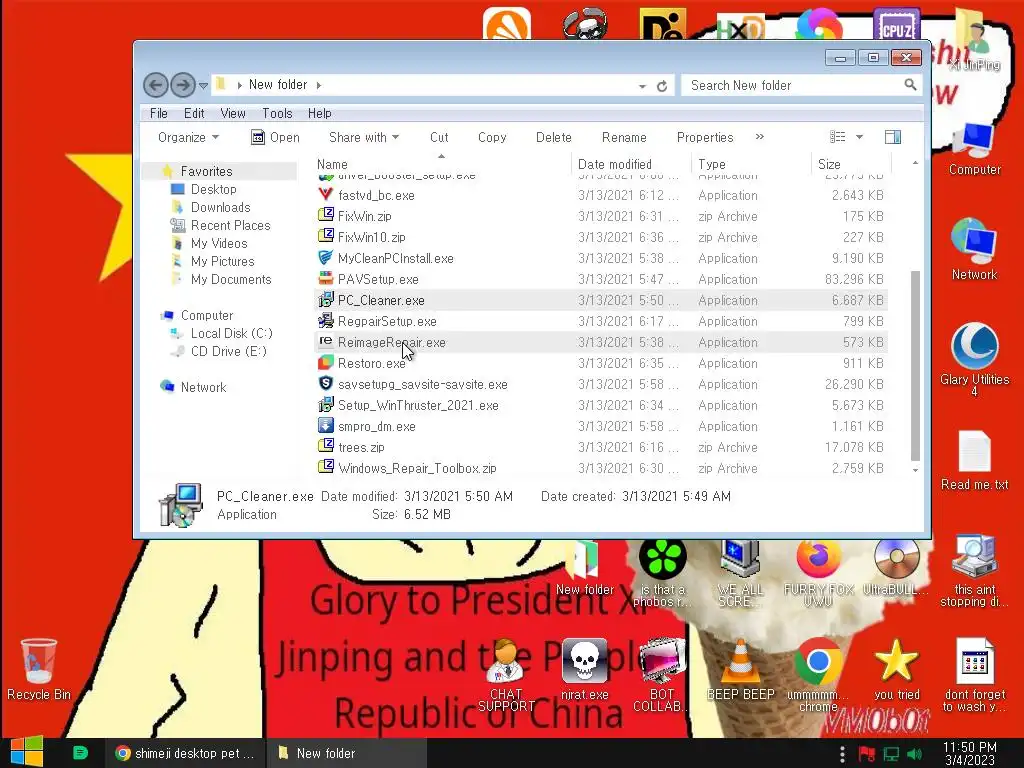The width and height of the screenshot is (1024, 768).
Task: Click the Open toolbar button
Action: (276, 137)
